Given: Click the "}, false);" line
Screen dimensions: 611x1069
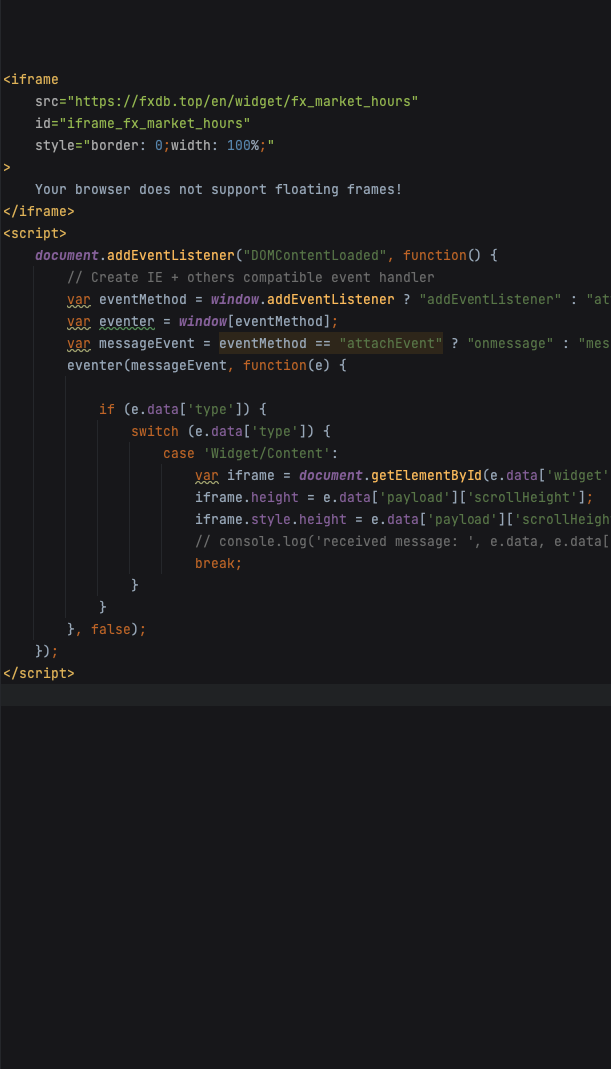Looking at the screenshot, I should (107, 629).
